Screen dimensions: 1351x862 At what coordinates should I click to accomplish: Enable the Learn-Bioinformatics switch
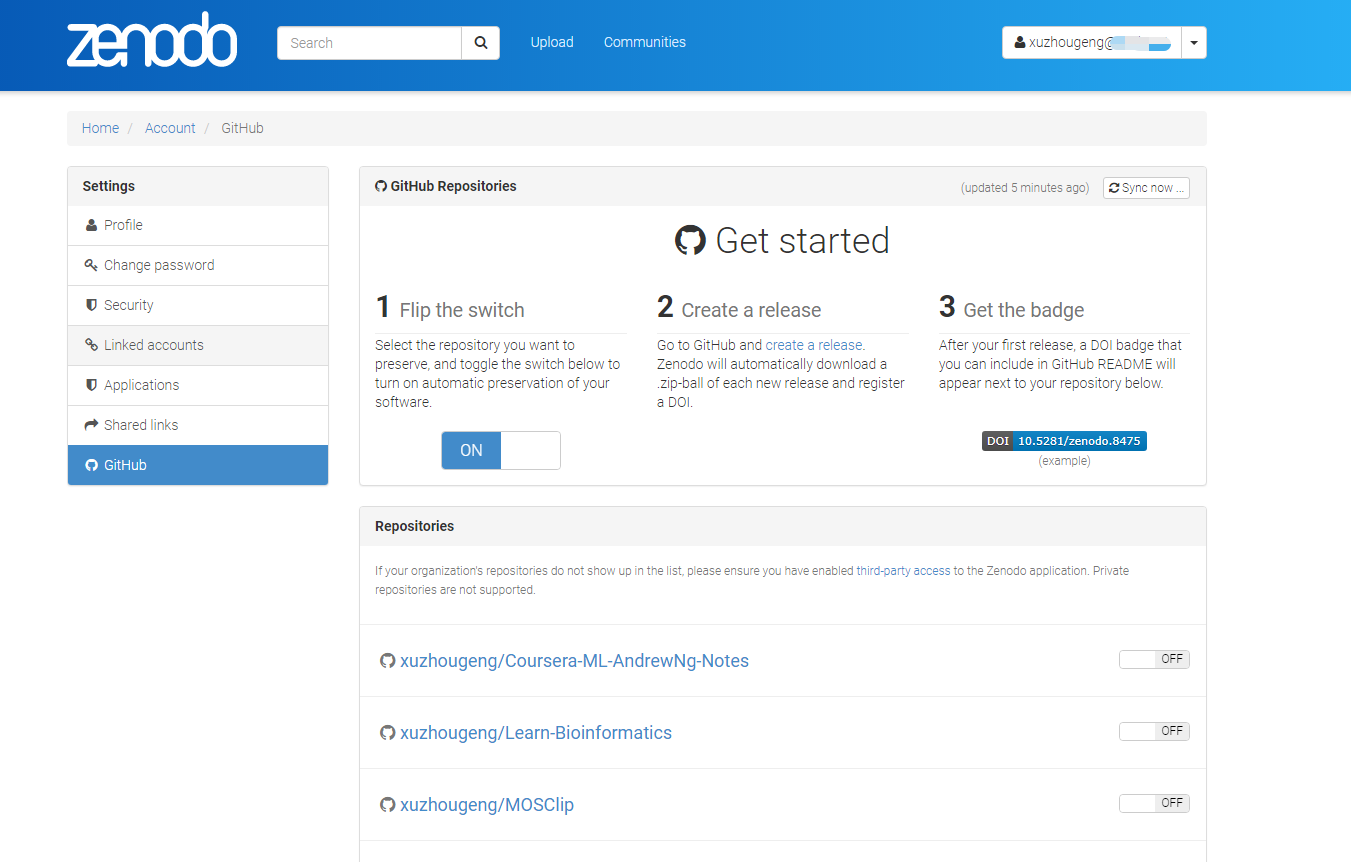click(x=1154, y=731)
